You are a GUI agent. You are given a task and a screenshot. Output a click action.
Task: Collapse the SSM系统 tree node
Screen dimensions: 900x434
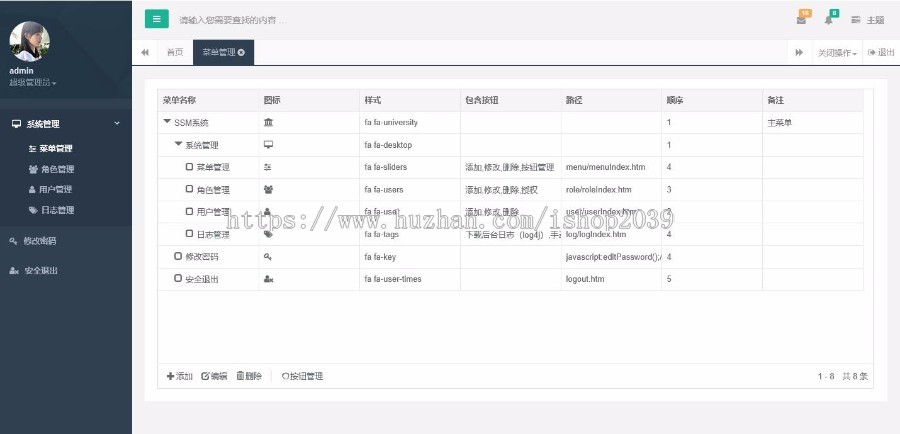coord(167,122)
